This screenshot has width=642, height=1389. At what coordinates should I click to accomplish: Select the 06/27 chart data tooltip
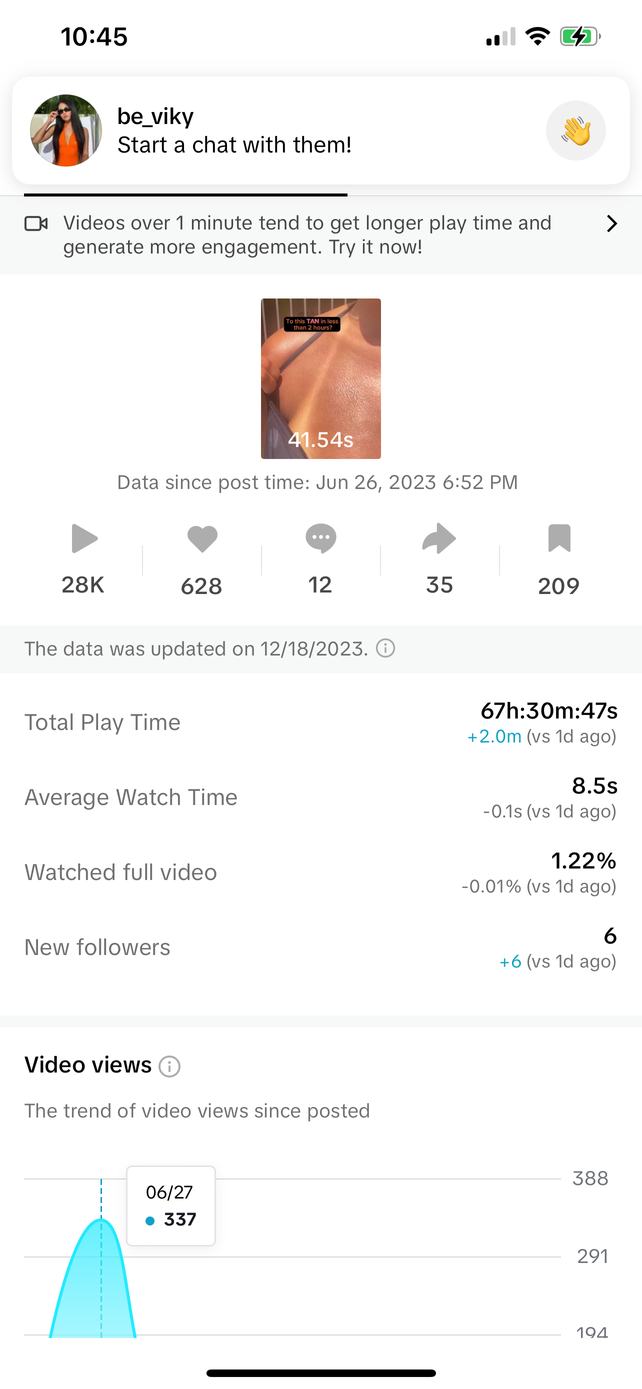pyautogui.click(x=171, y=1206)
